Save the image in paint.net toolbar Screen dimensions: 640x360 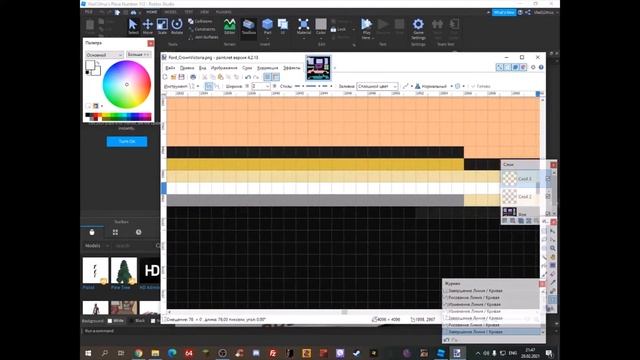coord(181,77)
